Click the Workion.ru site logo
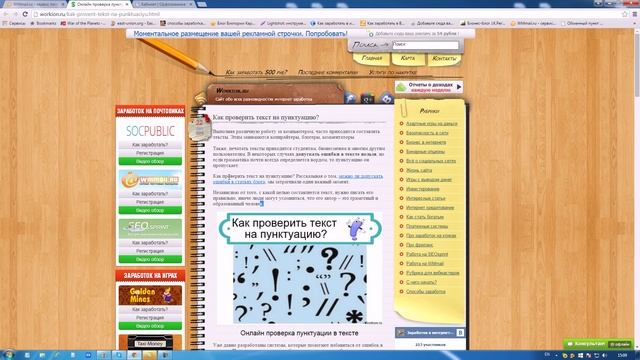This screenshot has height=360, width=640. 233,91
